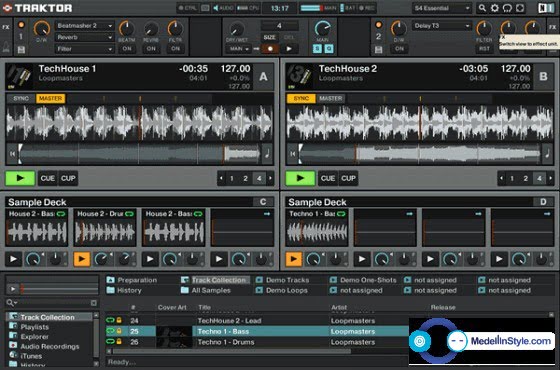Toggle REVRB effect ON button

151,49
